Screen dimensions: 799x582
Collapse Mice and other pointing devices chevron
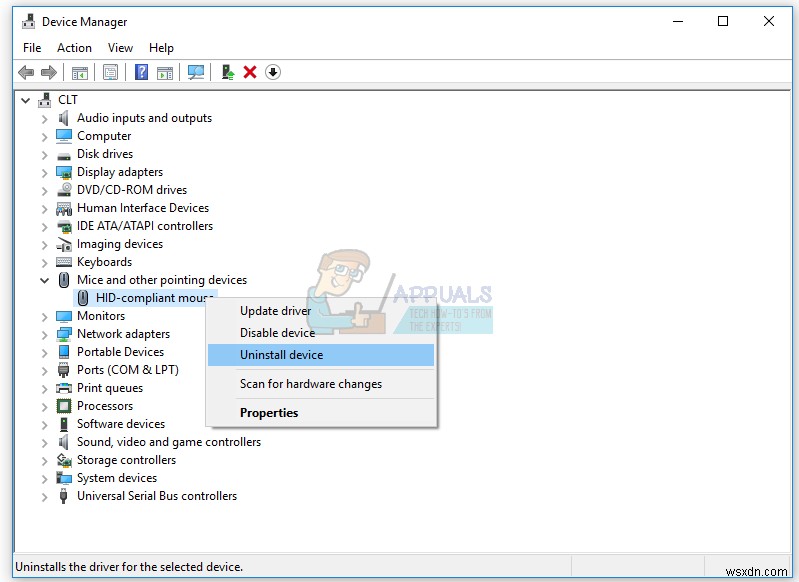[44, 280]
